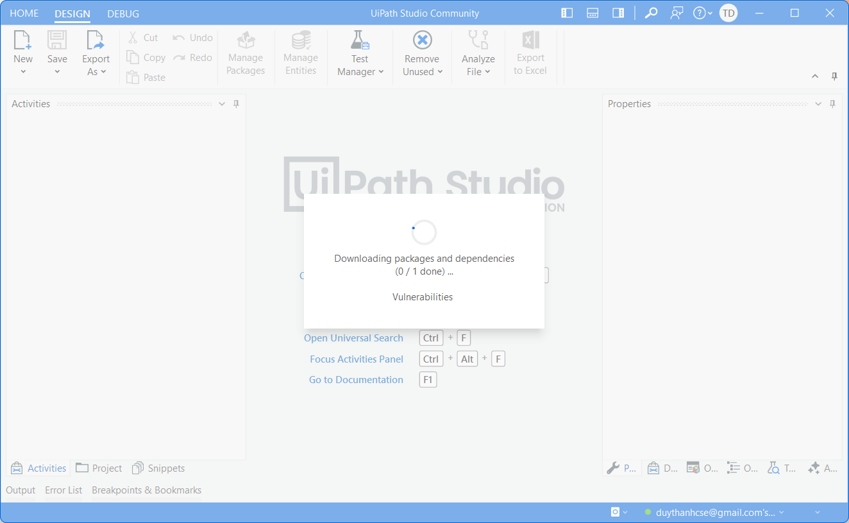
Task: Click the Focus Activities Panel link
Action: 356,359
